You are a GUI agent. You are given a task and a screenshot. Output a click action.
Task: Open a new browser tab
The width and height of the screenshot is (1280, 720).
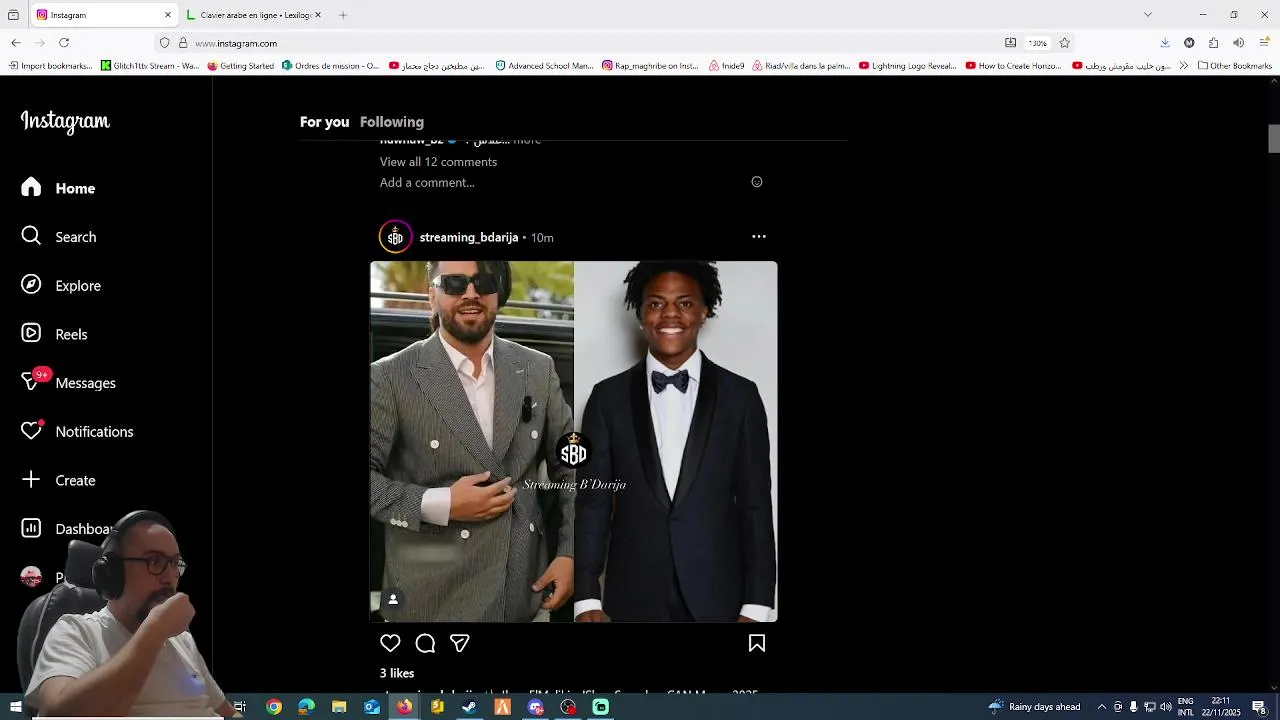pyautogui.click(x=343, y=15)
